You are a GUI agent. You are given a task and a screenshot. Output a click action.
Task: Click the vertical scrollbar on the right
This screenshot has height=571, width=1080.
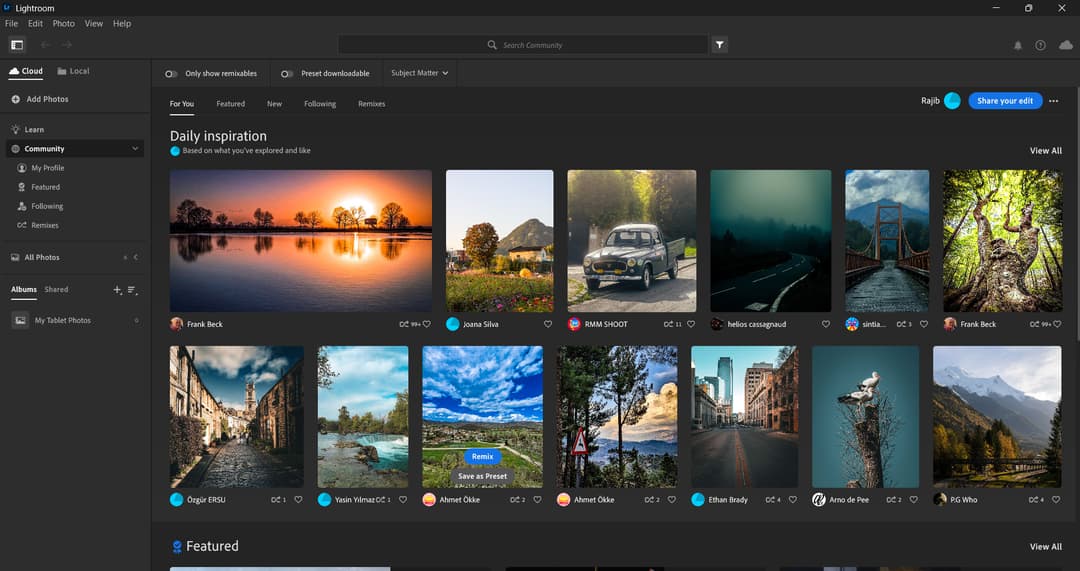click(1077, 214)
